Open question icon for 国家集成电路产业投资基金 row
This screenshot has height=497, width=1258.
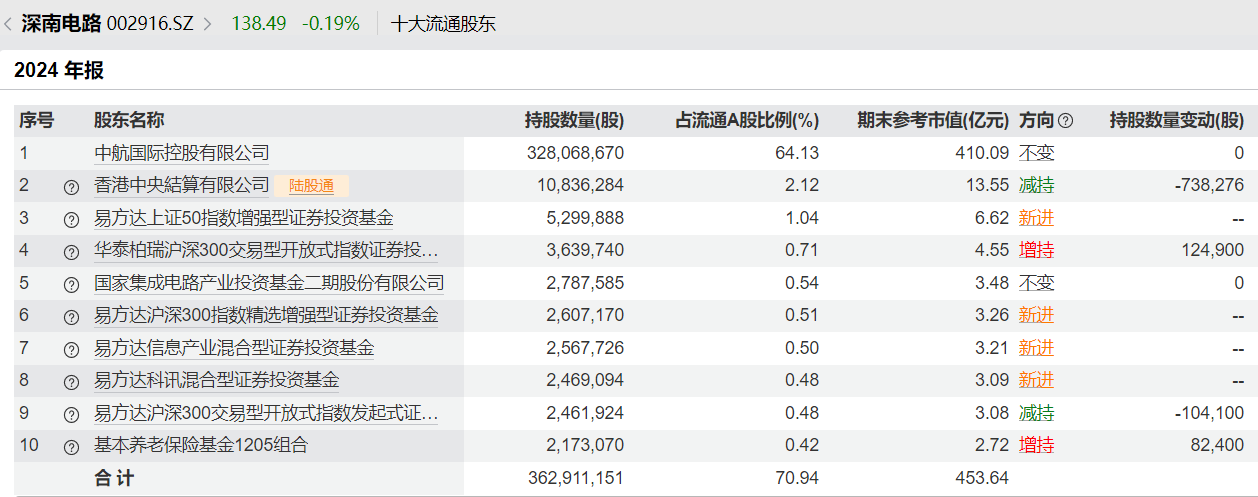click(x=71, y=285)
